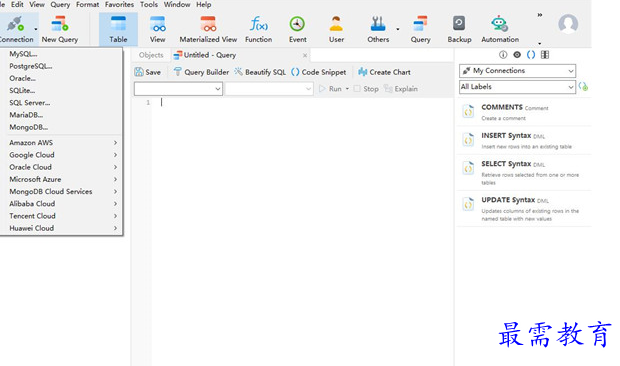
Task: Expand the Run options arrow
Action: (347, 89)
